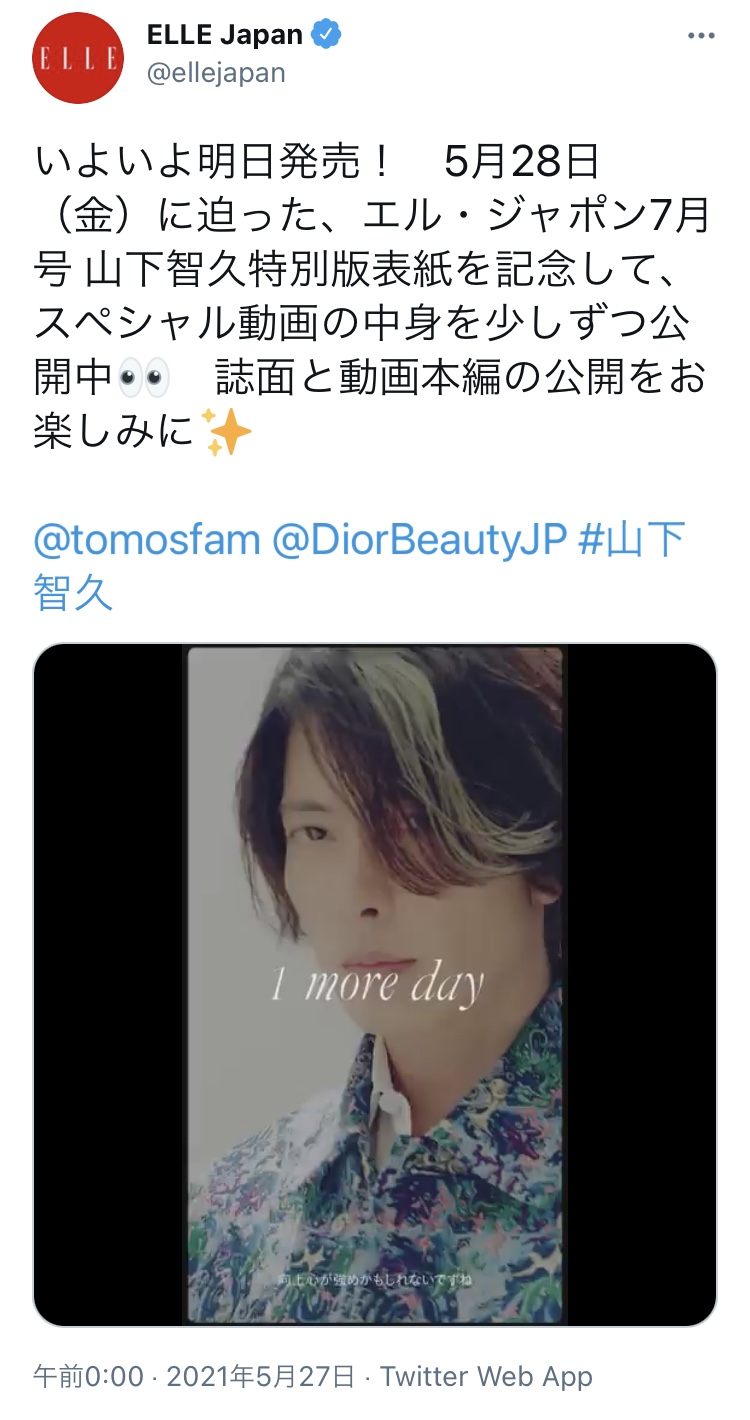This screenshot has width=750, height=1420.
Task: Click the Twitter Web App source link
Action: (x=486, y=1377)
